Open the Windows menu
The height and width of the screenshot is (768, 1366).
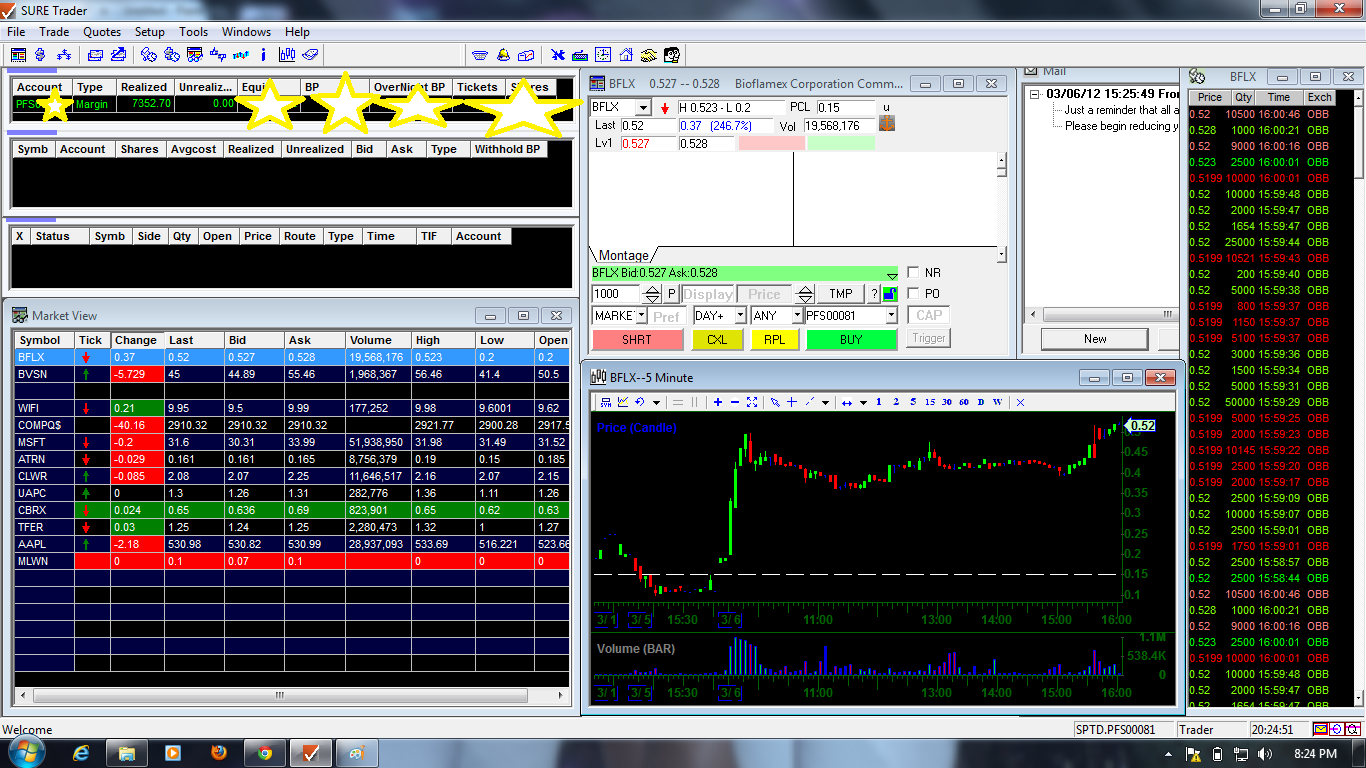pos(246,32)
